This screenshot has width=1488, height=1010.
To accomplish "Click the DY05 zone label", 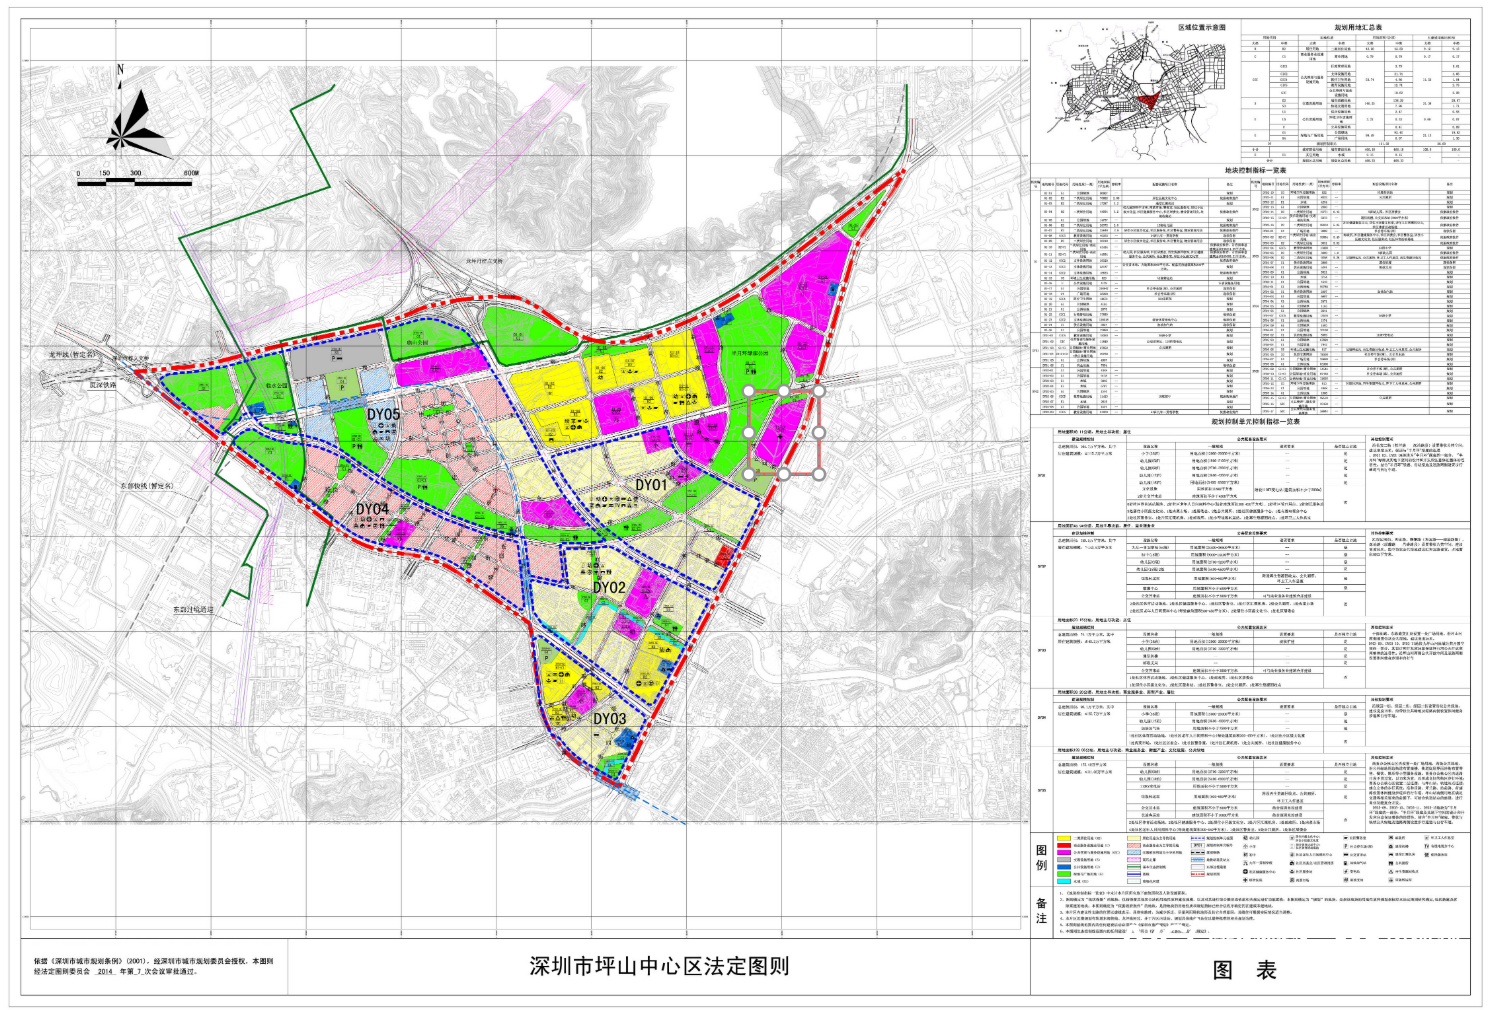I will (383, 414).
